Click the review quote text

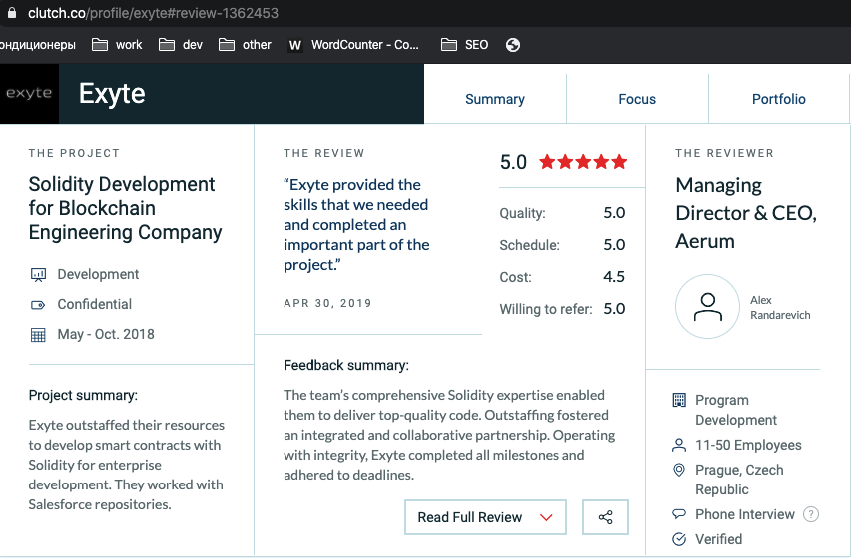[x=357, y=225]
